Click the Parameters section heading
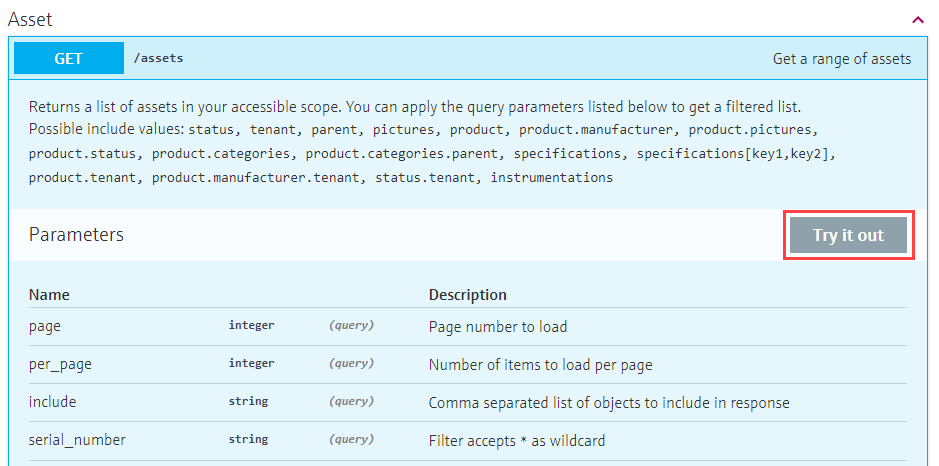The width and height of the screenshot is (939, 466). 76,235
